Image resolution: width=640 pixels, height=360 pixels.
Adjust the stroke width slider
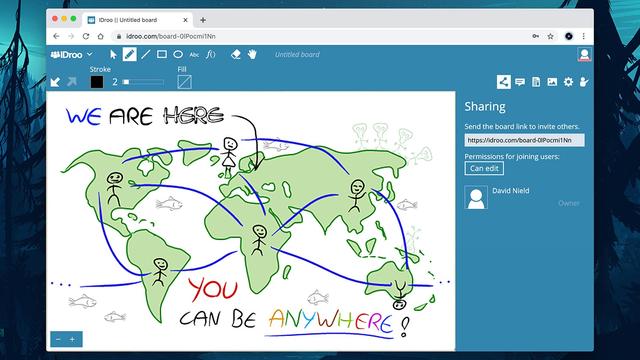click(143, 82)
